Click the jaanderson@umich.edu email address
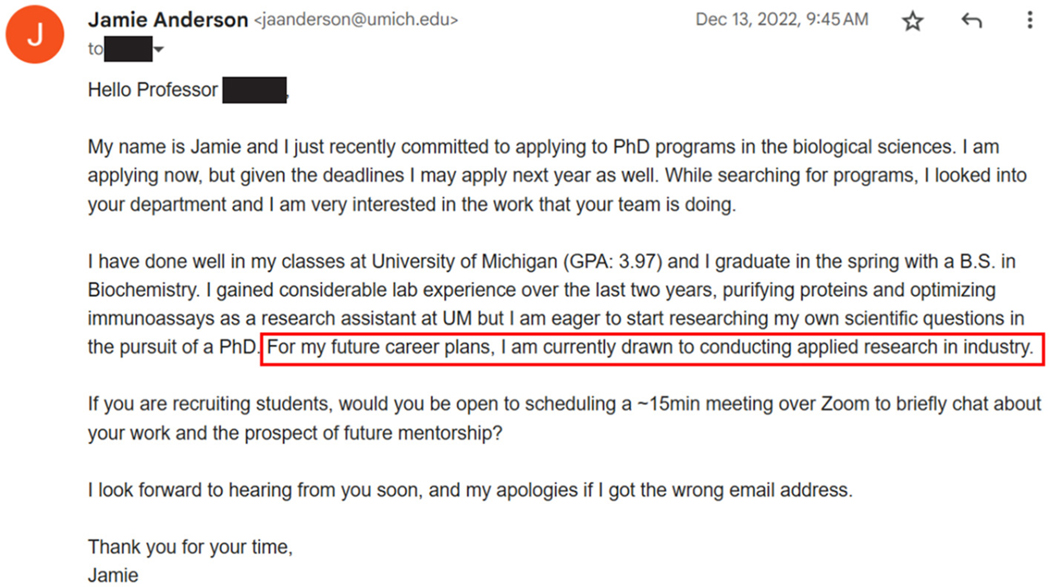The width and height of the screenshot is (1050, 587). pyautogui.click(x=356, y=20)
